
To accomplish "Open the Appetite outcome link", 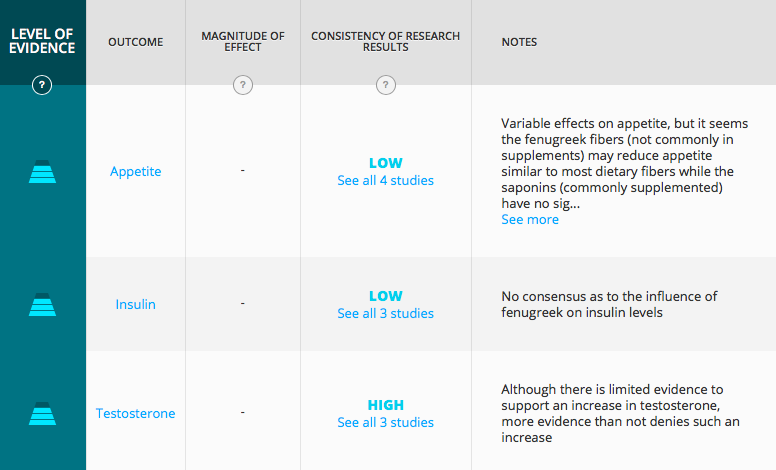I will [x=136, y=172].
